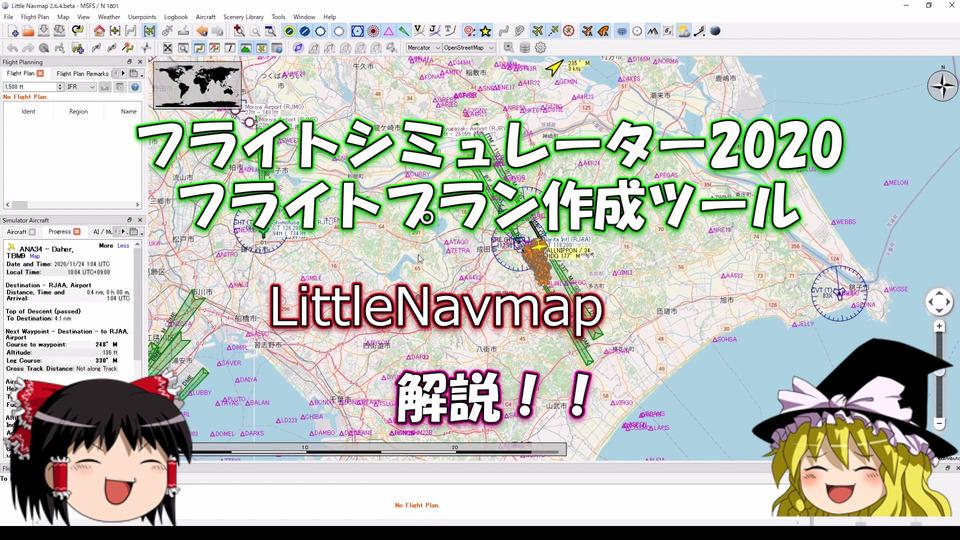
Task: Click the Map link next to aircraft name
Action: [35, 256]
